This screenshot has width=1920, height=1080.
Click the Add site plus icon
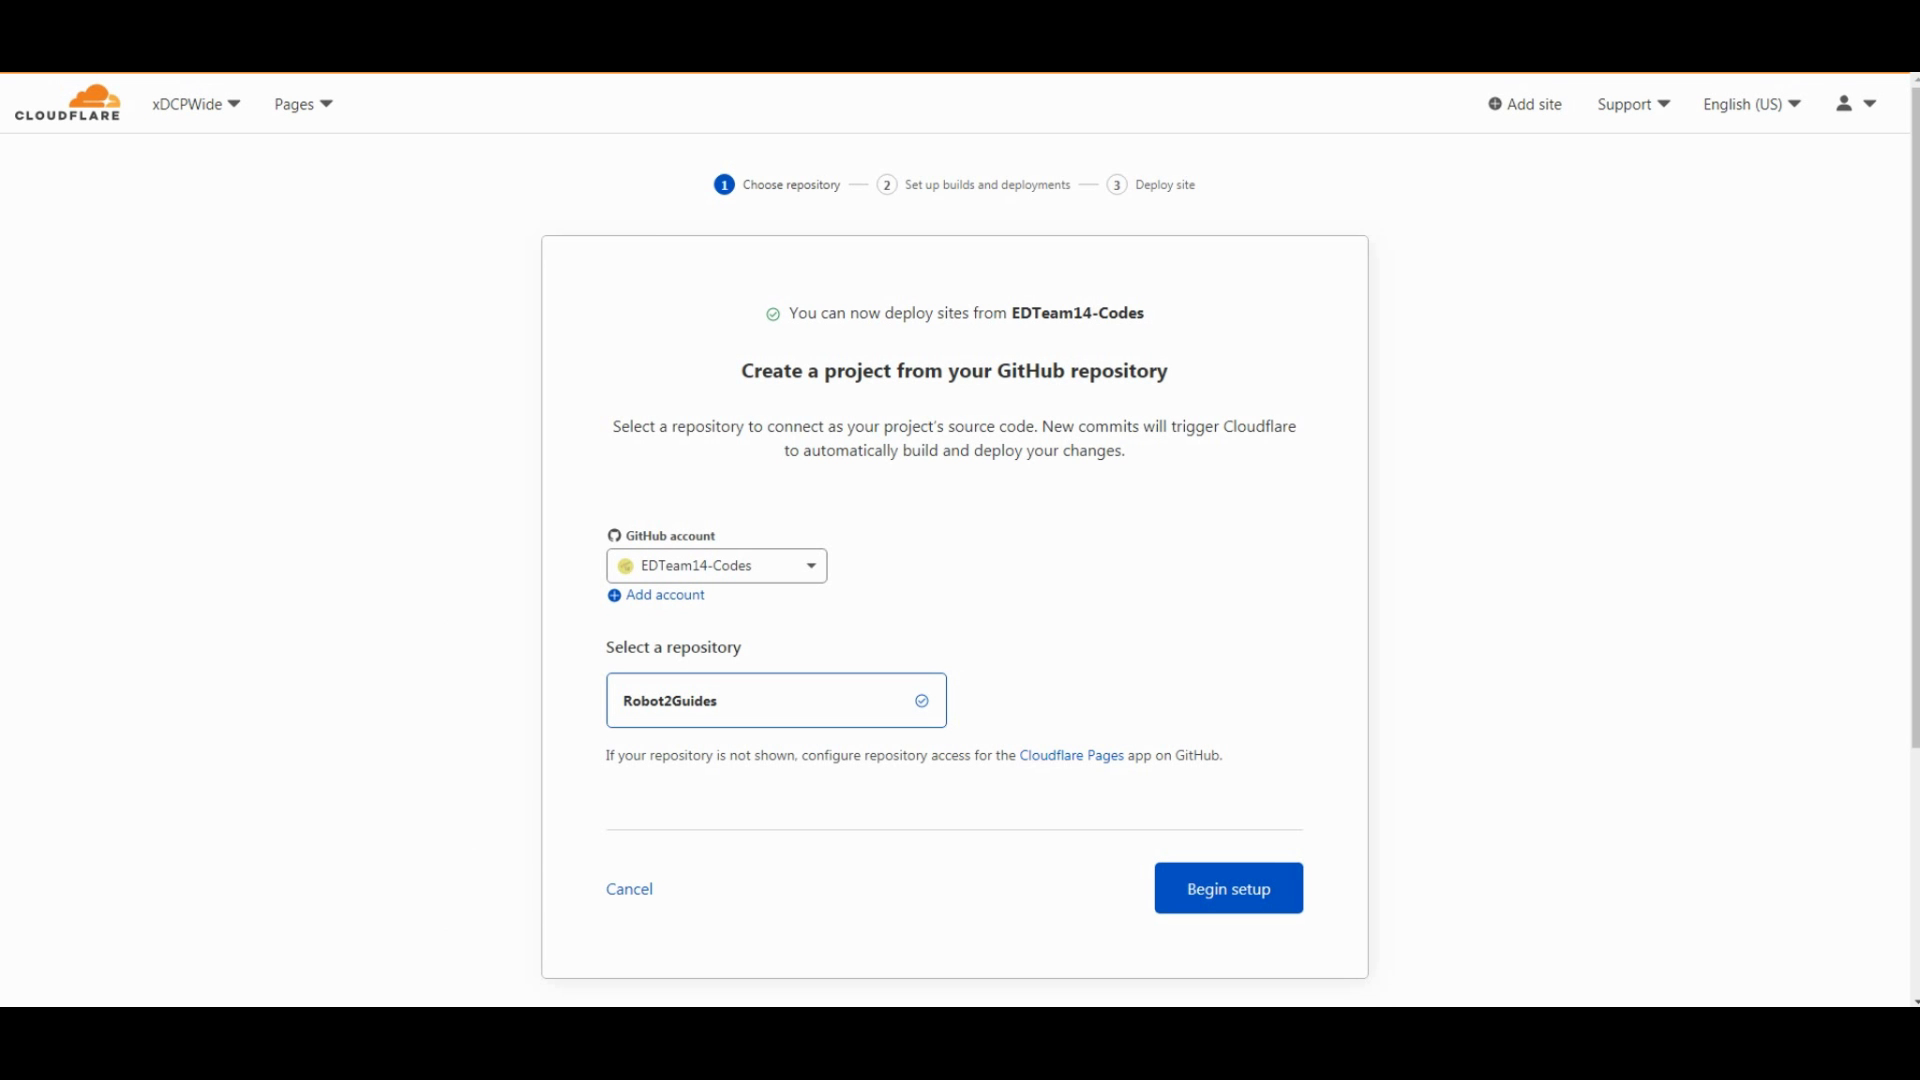[1494, 104]
